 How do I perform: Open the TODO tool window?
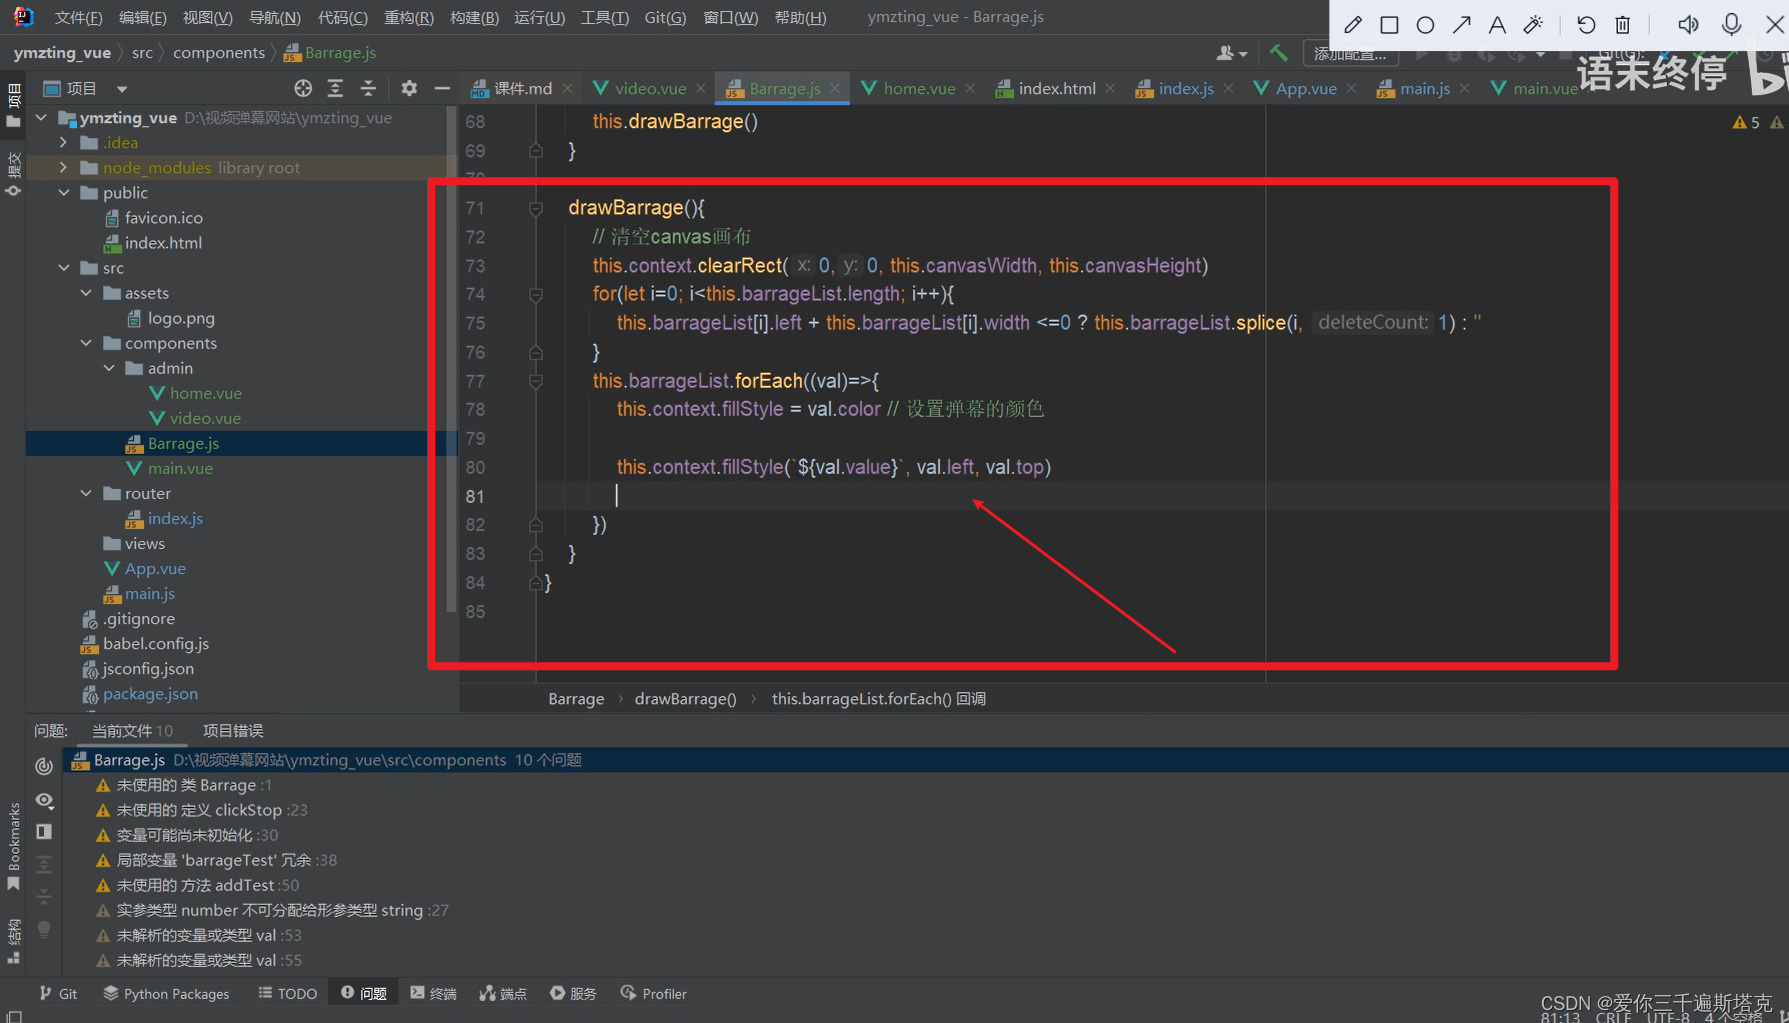point(288,994)
